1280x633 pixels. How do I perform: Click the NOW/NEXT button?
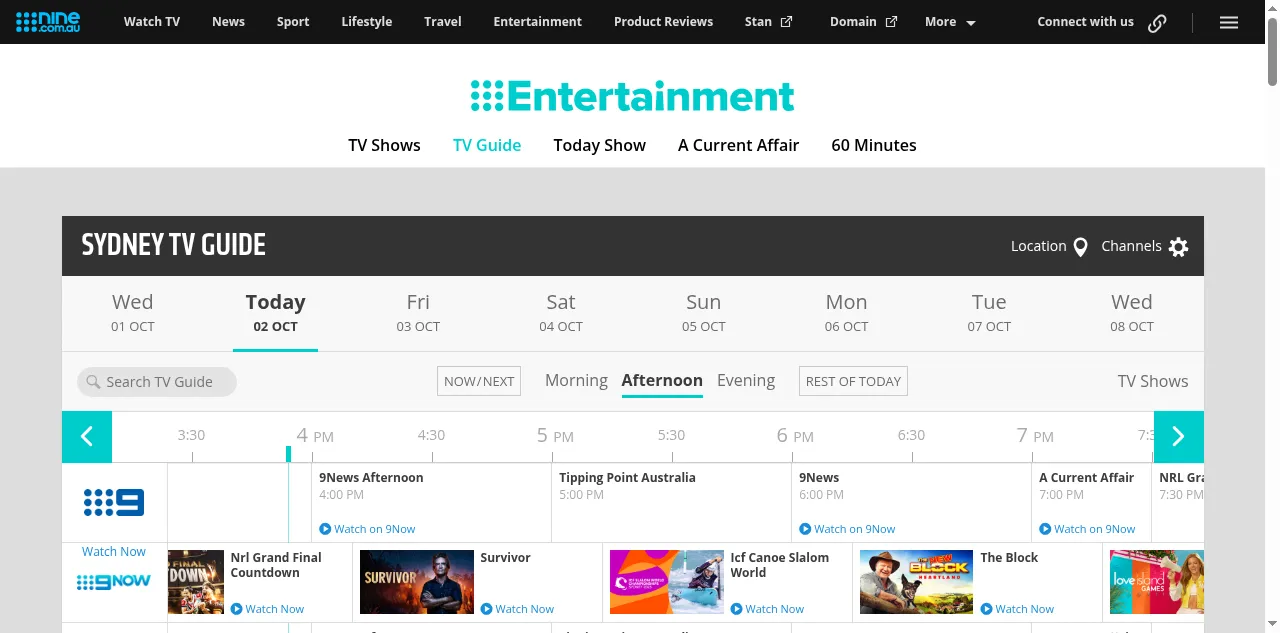[479, 381]
